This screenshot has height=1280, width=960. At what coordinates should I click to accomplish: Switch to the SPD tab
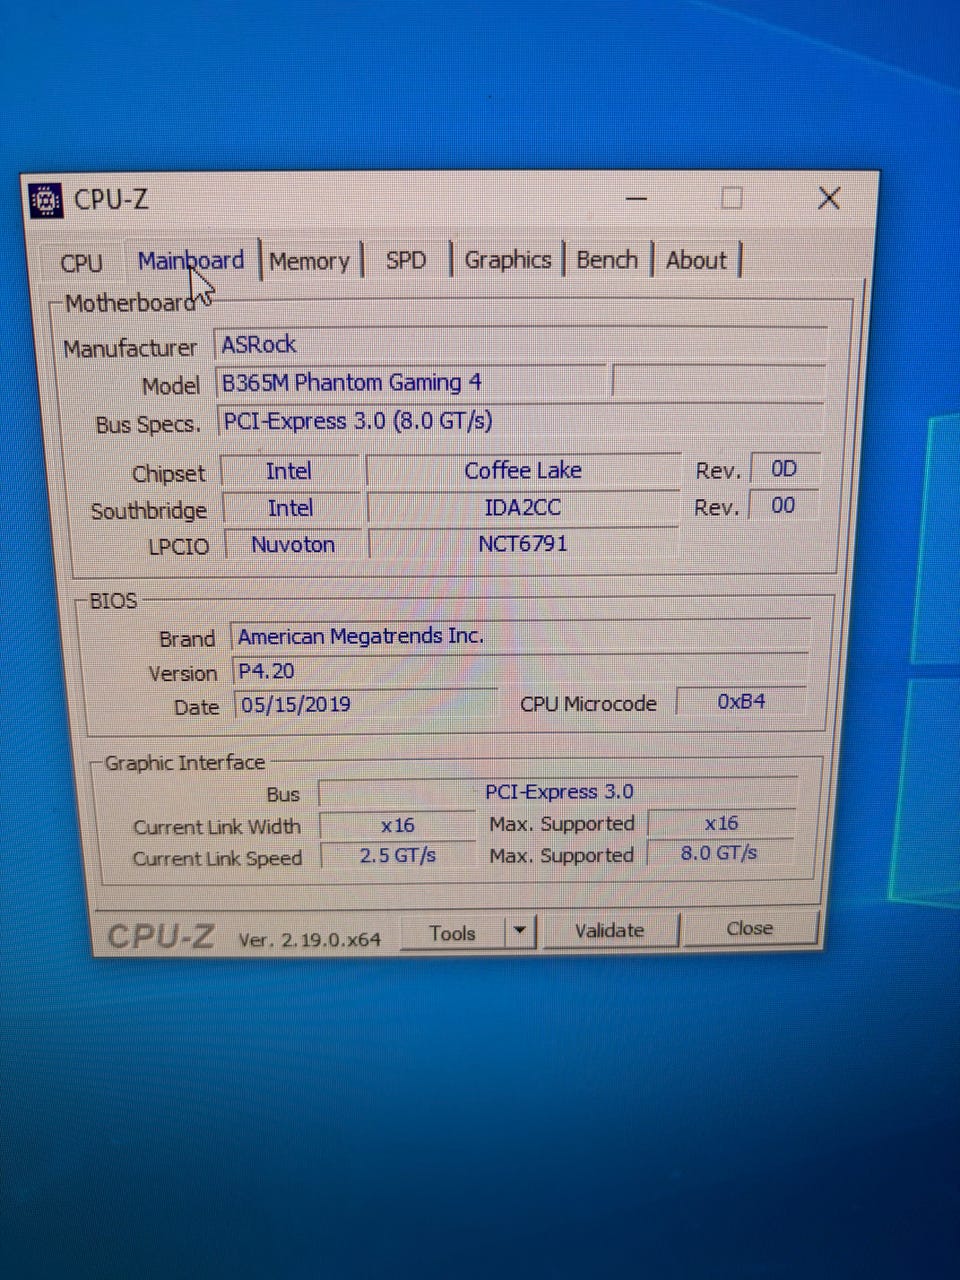pos(406,261)
